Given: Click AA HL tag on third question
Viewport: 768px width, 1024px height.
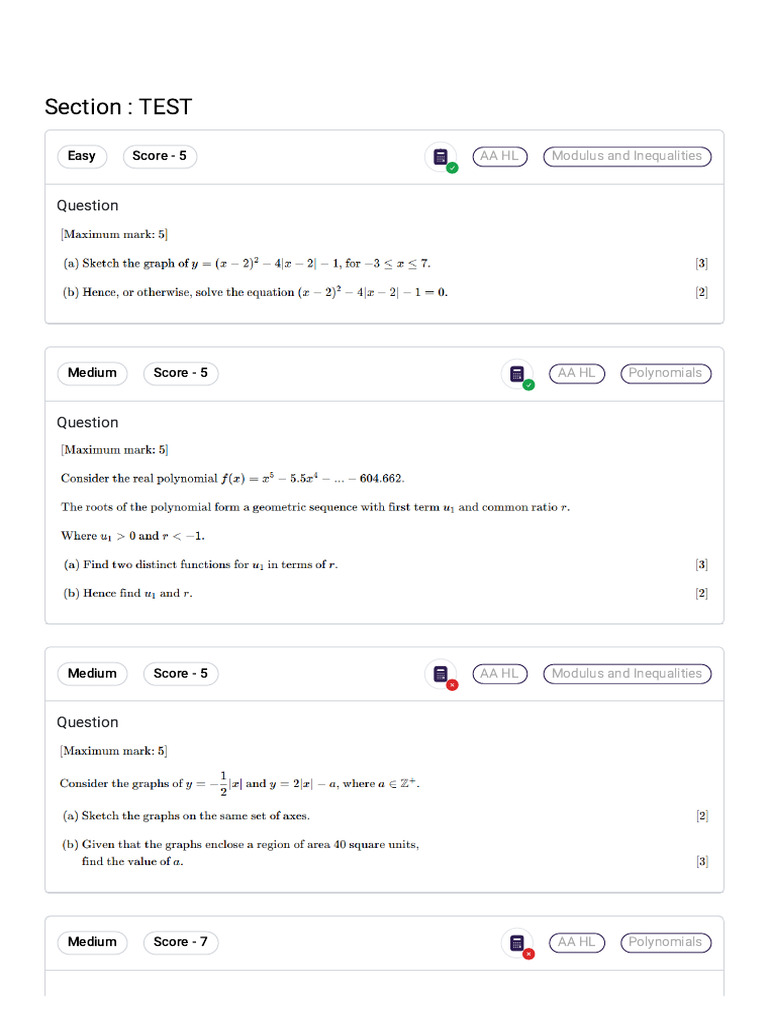Looking at the screenshot, I should (500, 673).
